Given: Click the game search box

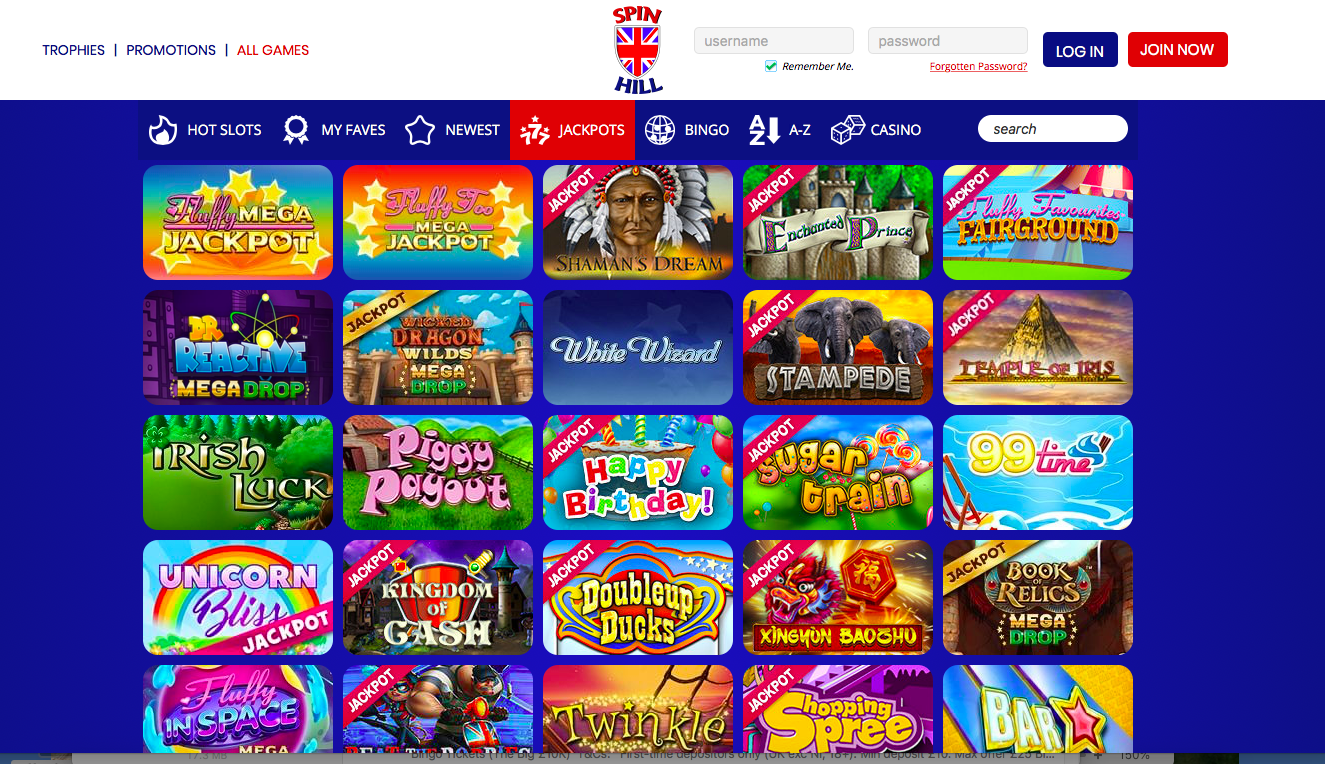Looking at the screenshot, I should 1053,129.
